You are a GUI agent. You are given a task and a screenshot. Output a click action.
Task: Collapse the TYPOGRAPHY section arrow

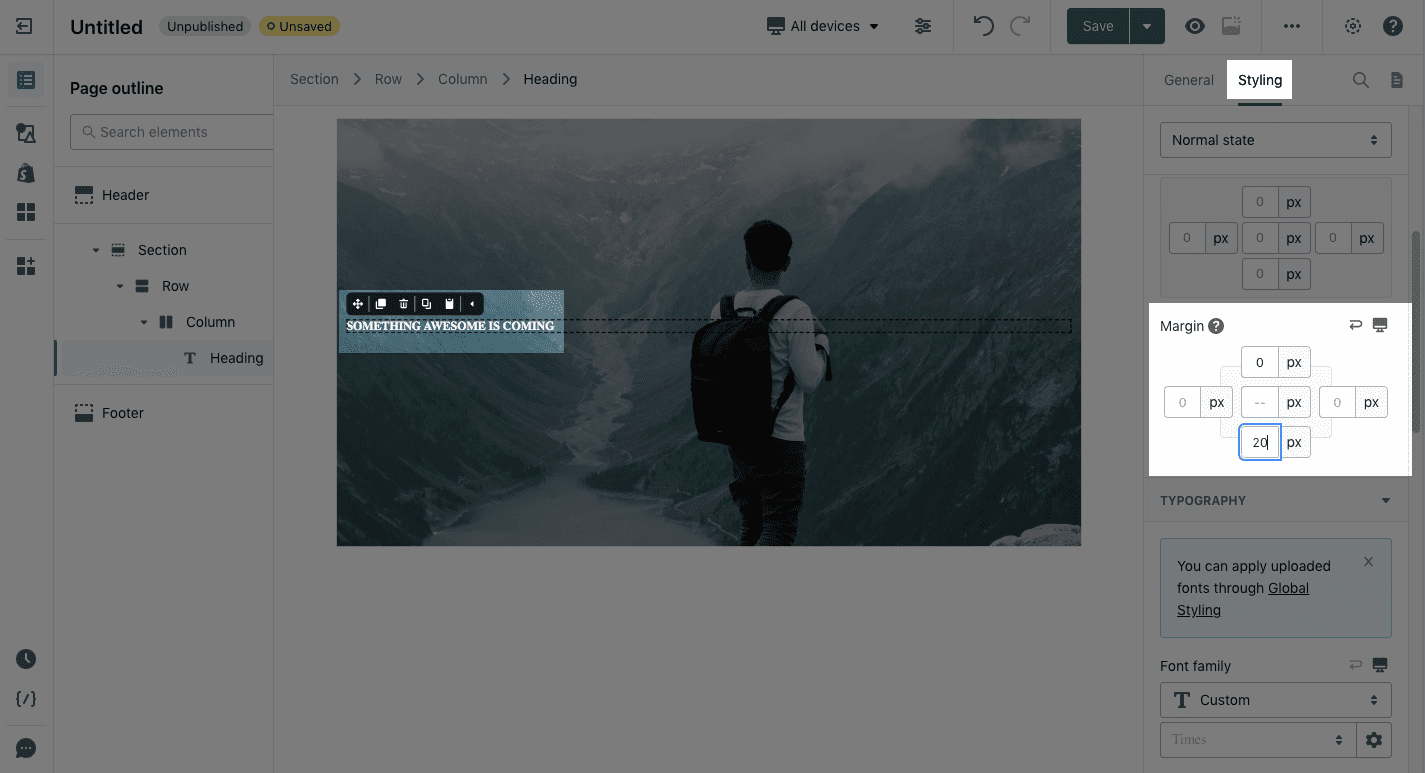1386,500
